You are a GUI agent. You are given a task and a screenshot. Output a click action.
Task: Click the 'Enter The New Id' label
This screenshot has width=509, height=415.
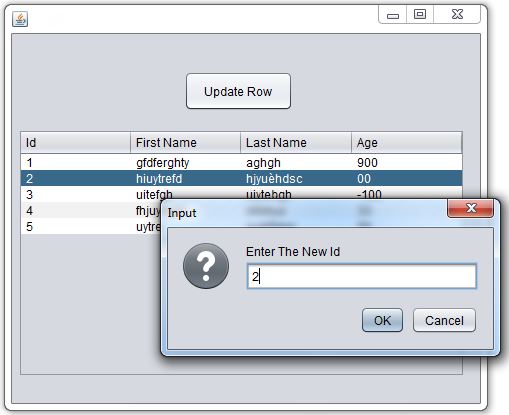tap(293, 252)
